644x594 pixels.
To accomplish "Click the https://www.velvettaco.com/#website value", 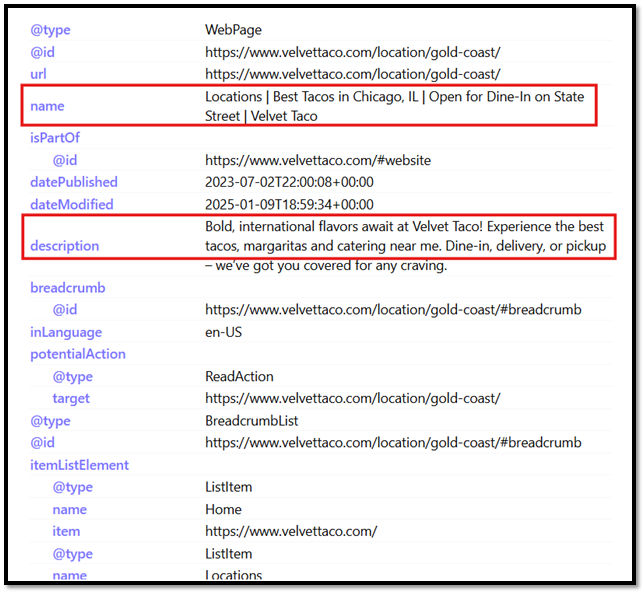I will pos(318,160).
